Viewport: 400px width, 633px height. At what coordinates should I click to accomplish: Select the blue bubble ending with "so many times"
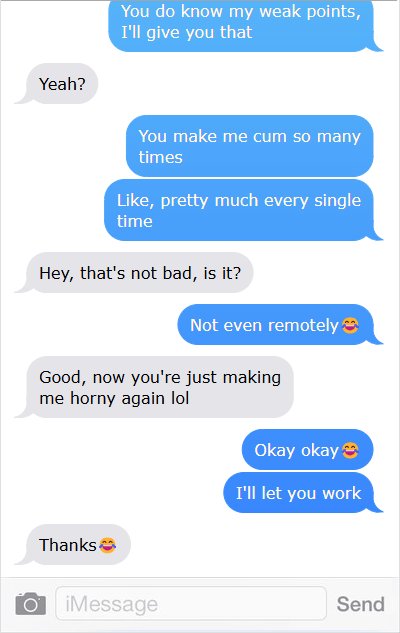click(x=249, y=146)
